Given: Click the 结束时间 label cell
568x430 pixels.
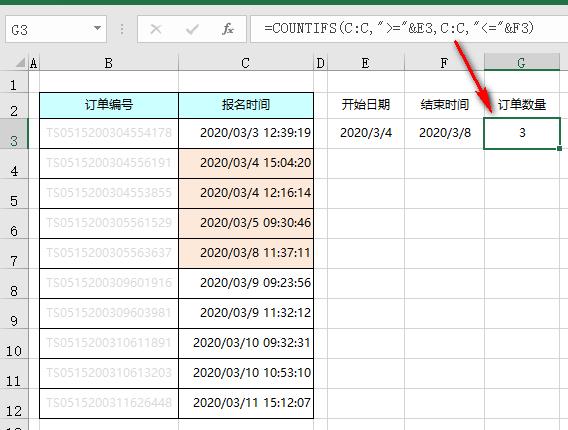Looking at the screenshot, I should pos(444,105).
